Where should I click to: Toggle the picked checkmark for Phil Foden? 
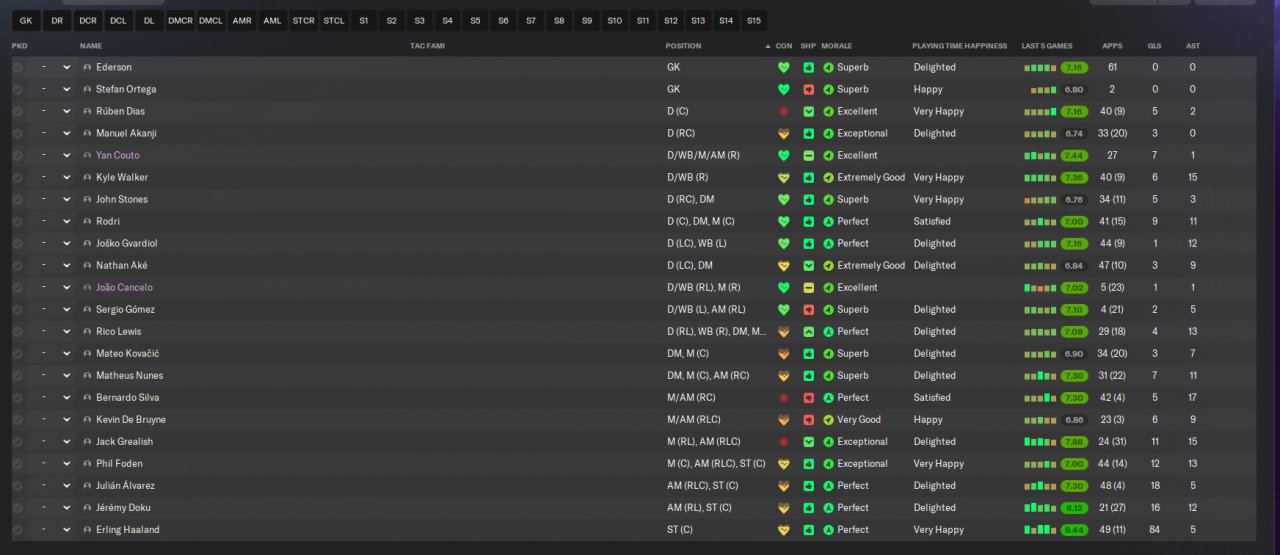(x=17, y=463)
